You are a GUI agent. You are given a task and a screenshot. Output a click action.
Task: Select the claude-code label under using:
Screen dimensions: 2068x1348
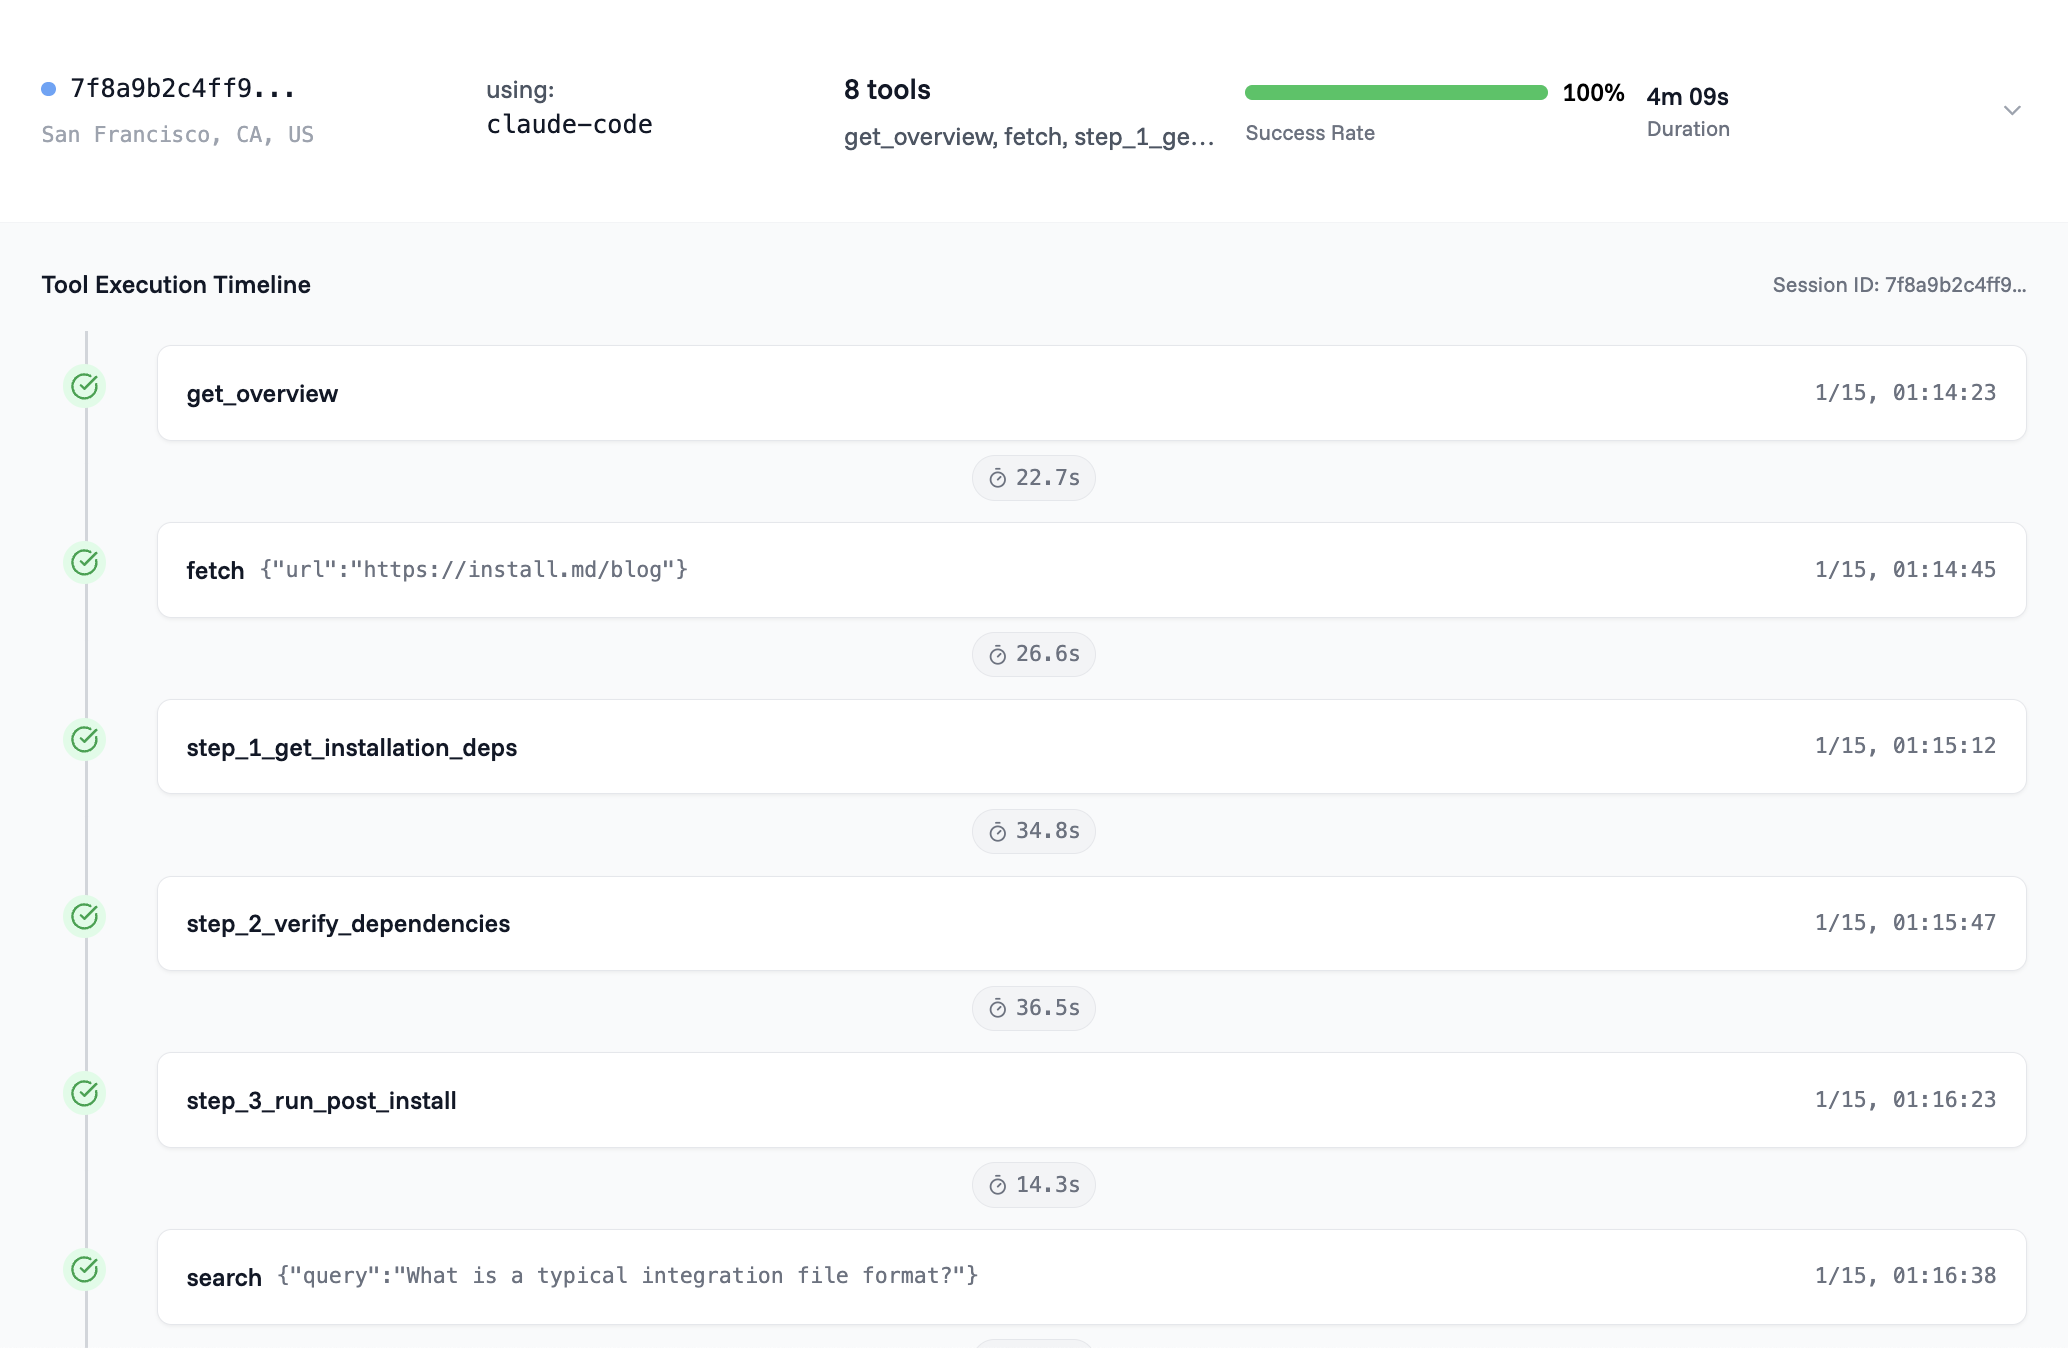569,124
